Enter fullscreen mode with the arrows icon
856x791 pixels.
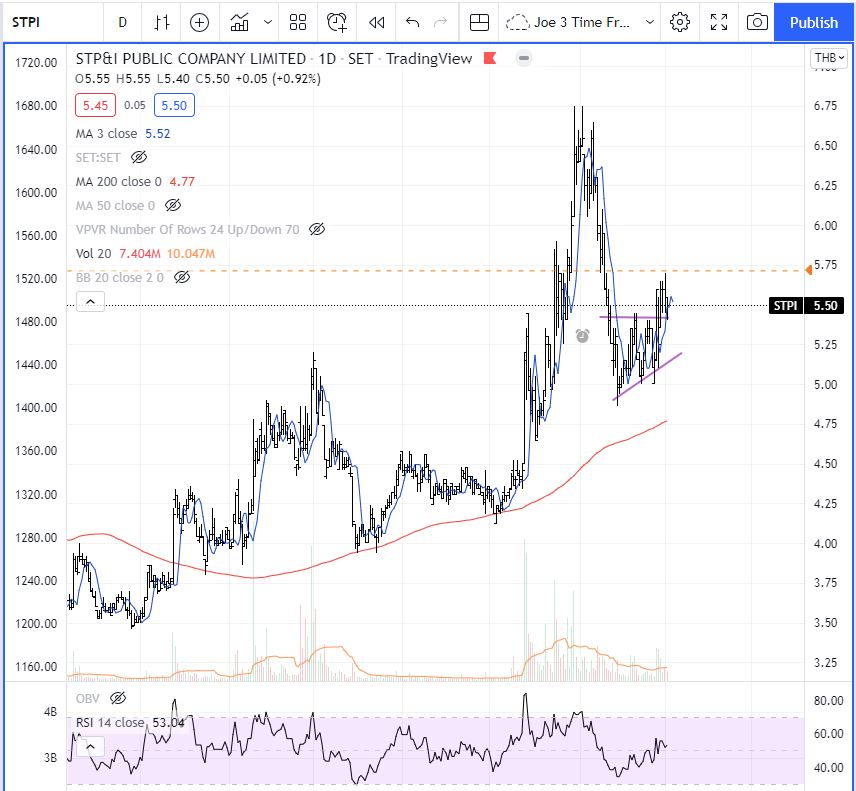click(718, 22)
